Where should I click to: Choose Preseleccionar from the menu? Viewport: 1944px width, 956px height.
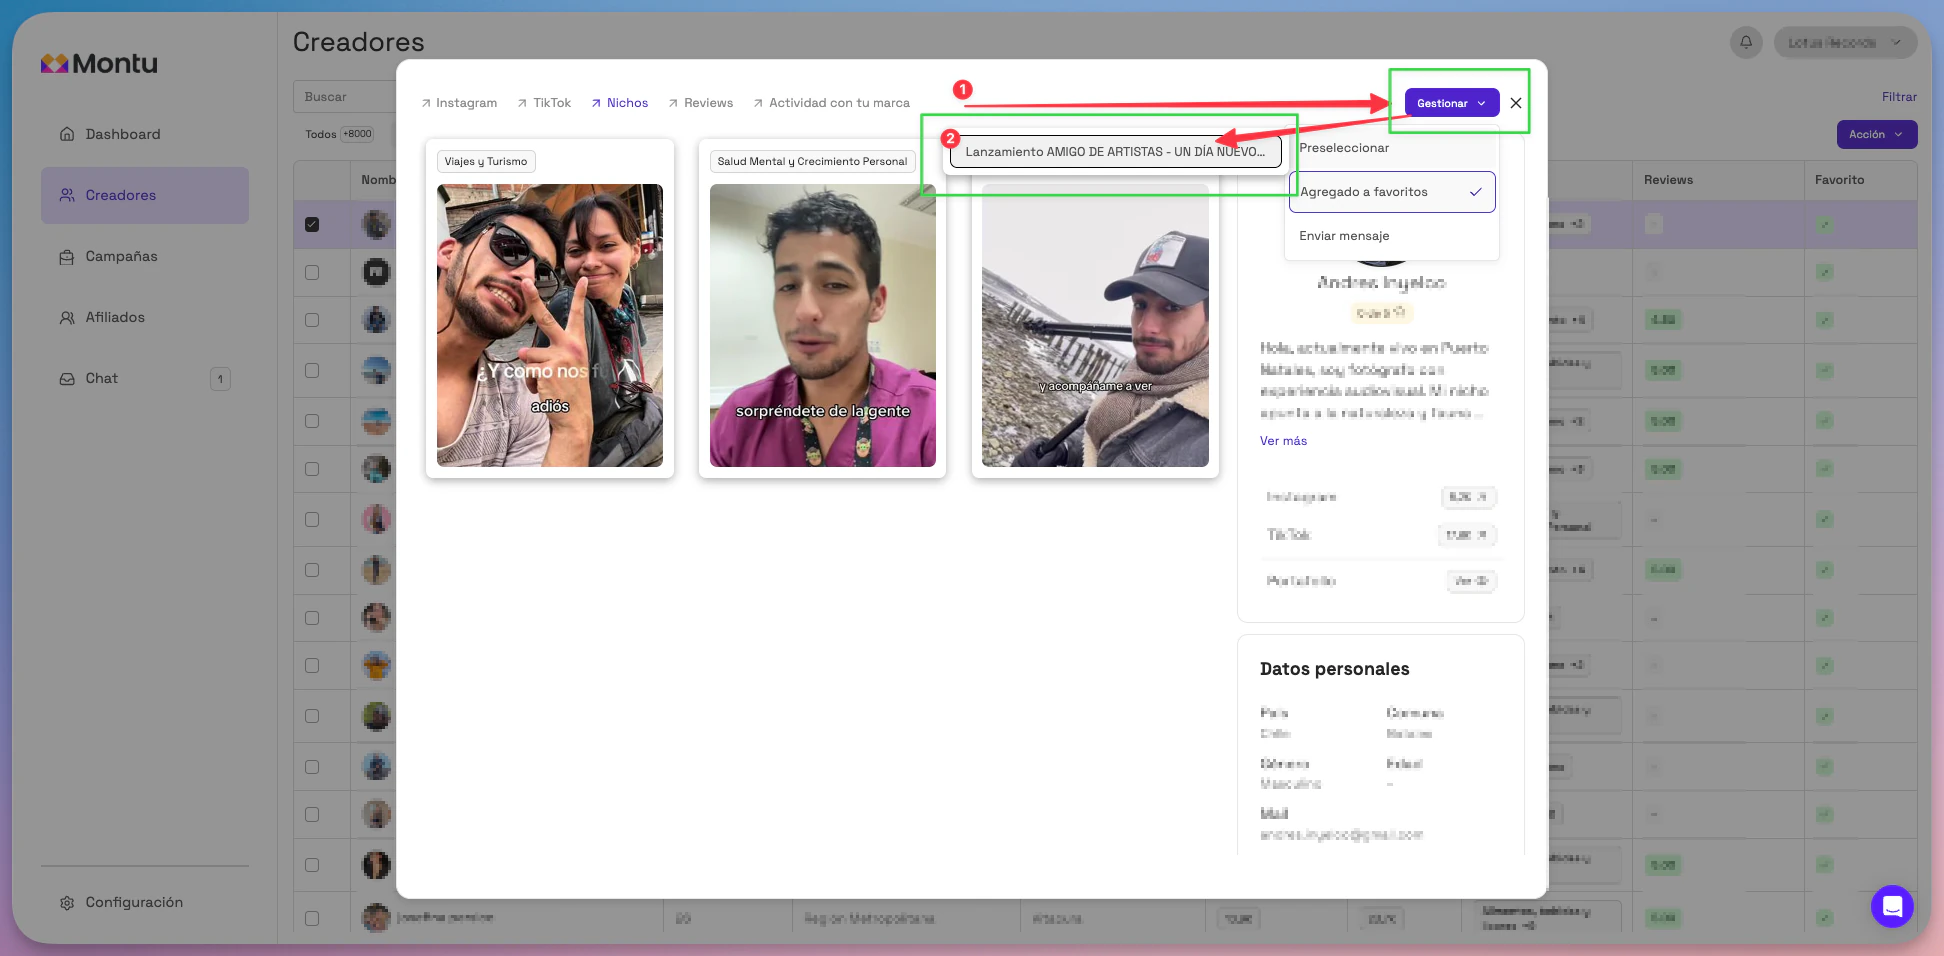(x=1391, y=148)
